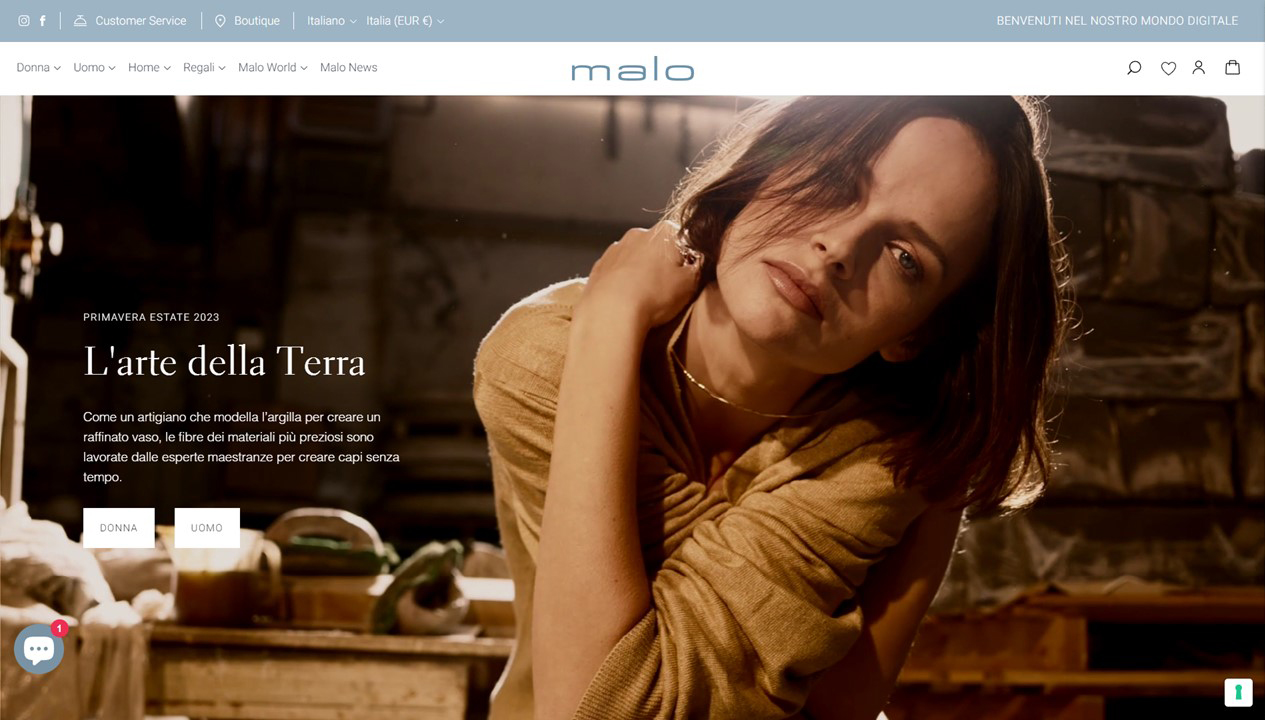Click the Boutique location pin icon
Image resolution: width=1265 pixels, height=720 pixels.
(220, 20)
